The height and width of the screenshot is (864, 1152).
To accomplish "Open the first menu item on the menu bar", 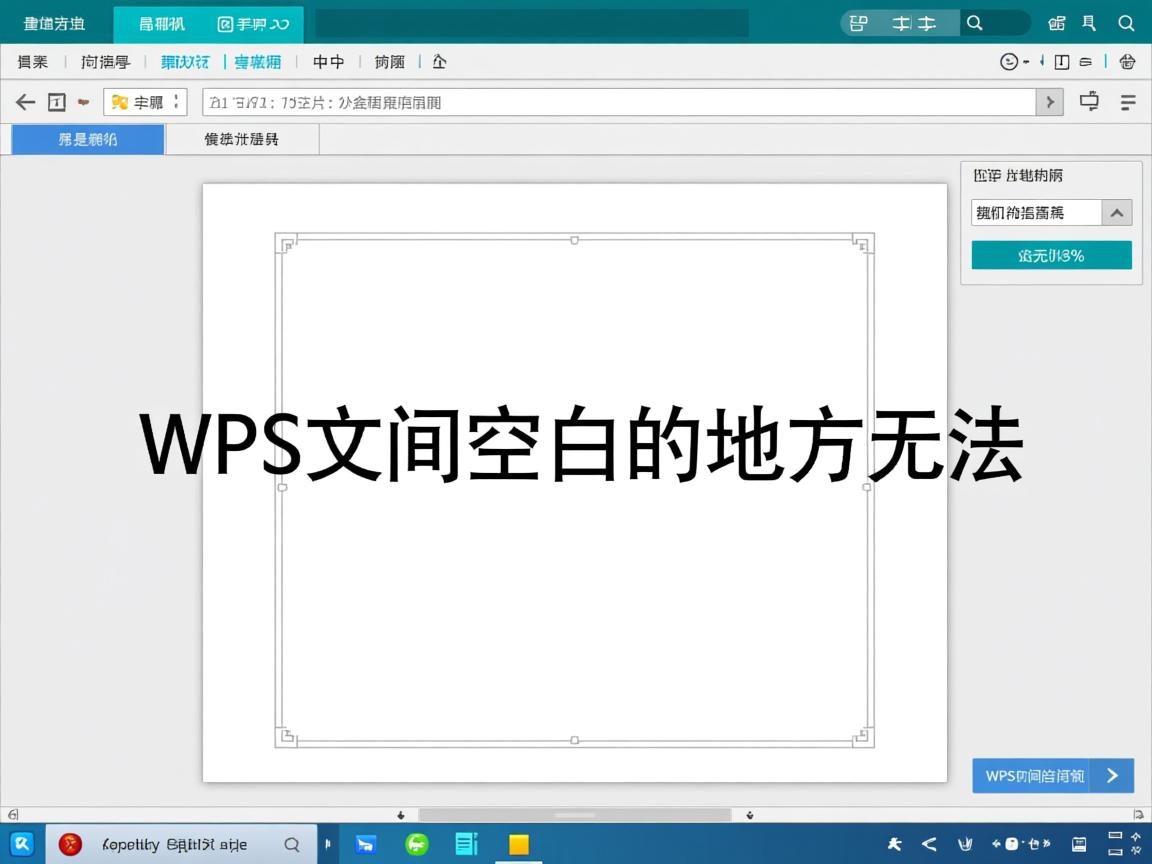I will click(x=32, y=62).
